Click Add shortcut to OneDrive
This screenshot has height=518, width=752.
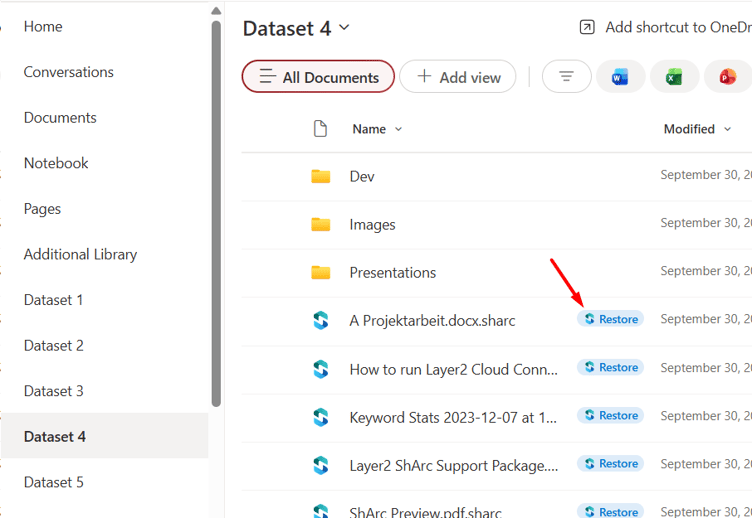tap(666, 28)
